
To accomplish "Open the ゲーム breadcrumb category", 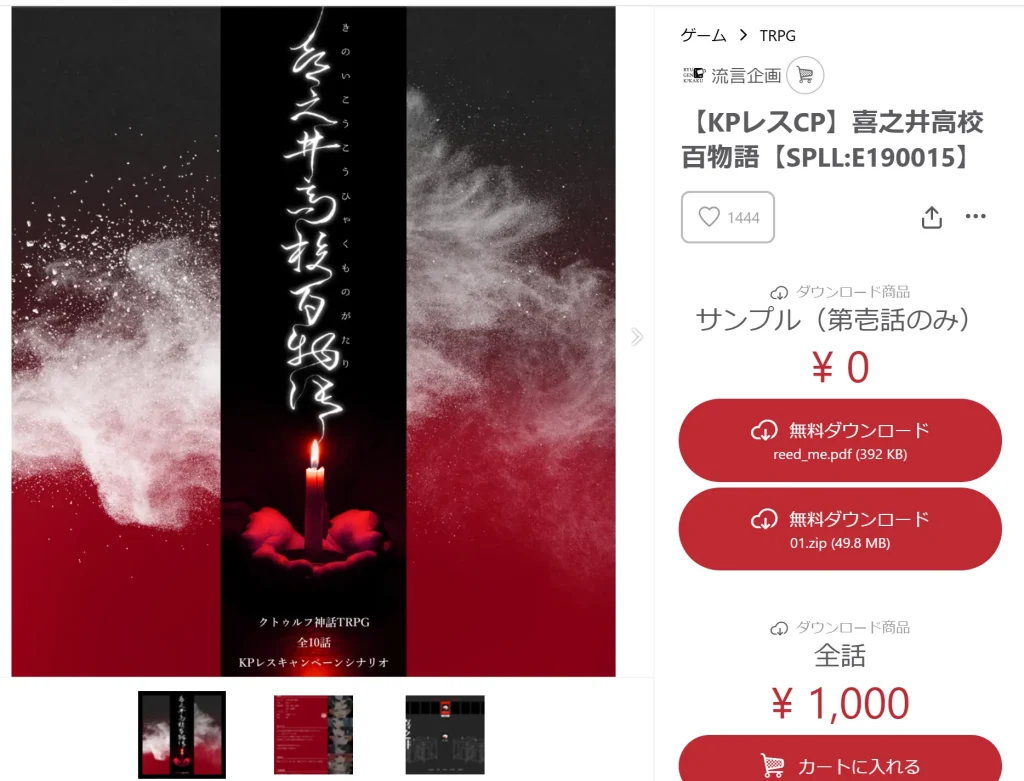I will pos(703,35).
